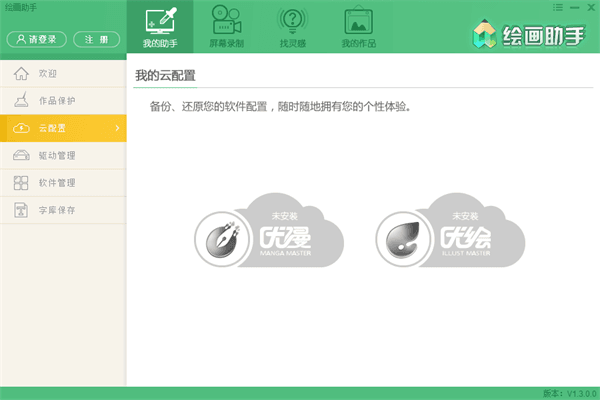Select 驱动管理 in the sidebar
Viewport: 600px width, 400px height.
tap(57, 155)
